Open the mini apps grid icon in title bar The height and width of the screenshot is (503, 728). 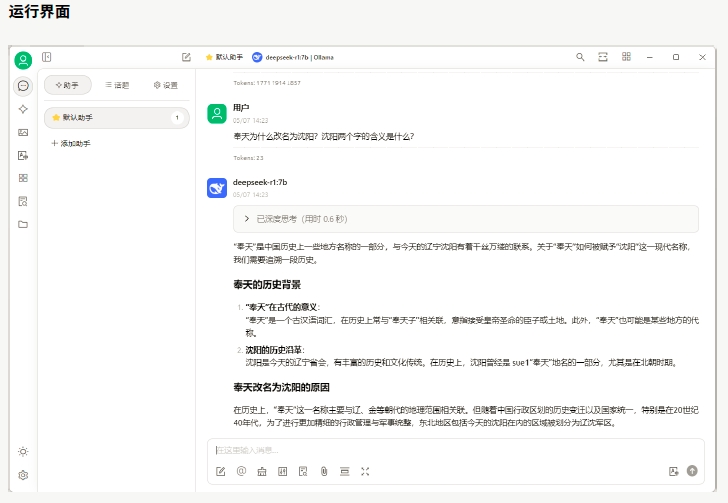pyautogui.click(x=626, y=57)
